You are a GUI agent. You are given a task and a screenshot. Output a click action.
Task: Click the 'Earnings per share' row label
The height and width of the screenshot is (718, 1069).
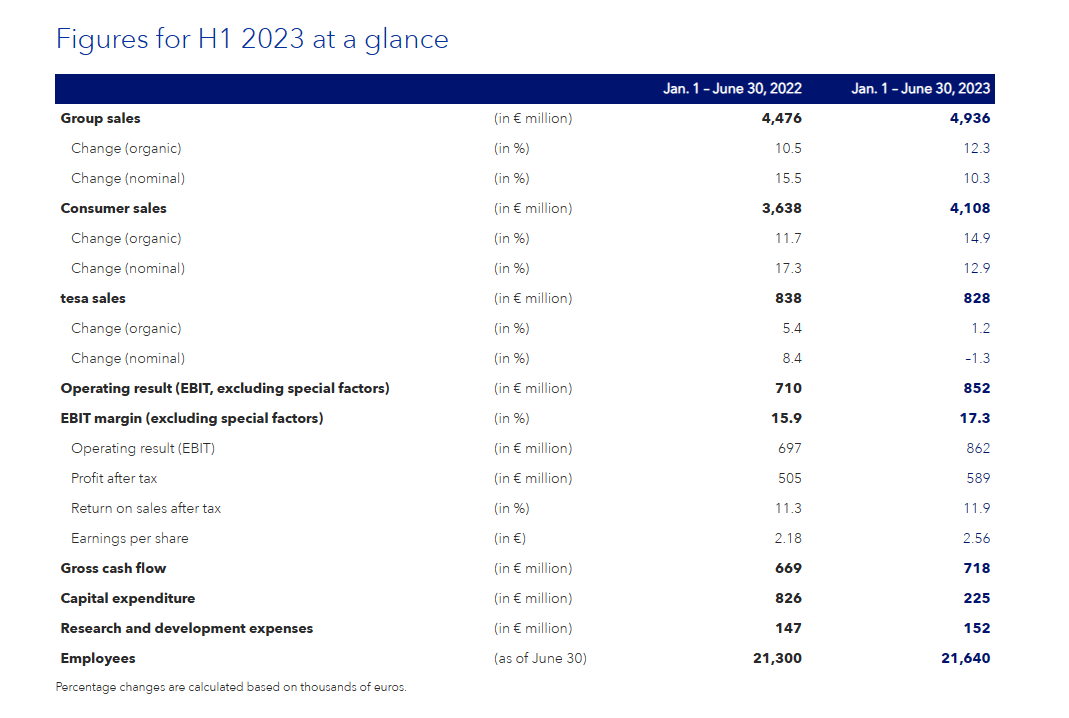tap(129, 538)
